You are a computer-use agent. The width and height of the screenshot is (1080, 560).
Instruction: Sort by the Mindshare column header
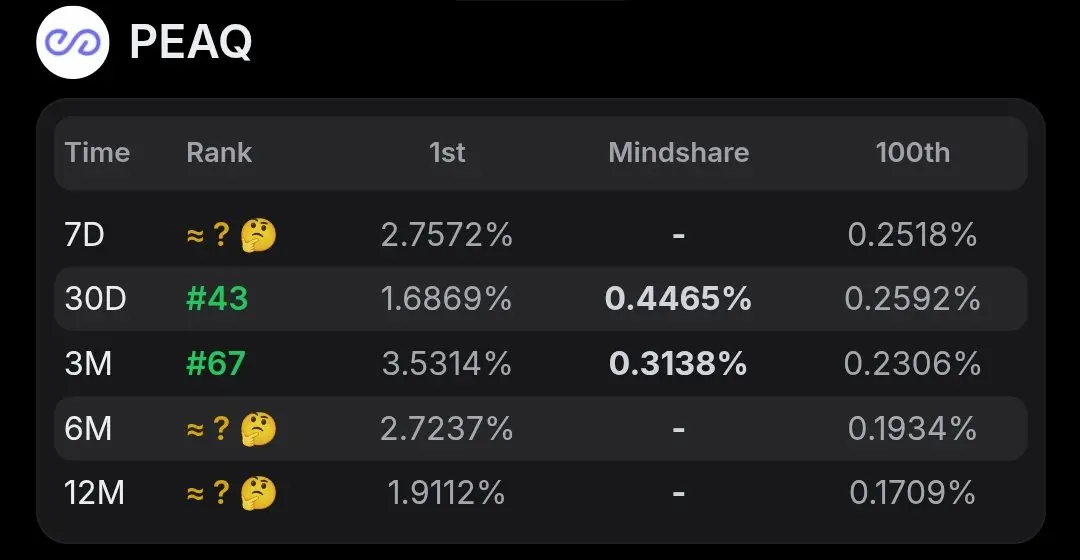(x=678, y=152)
